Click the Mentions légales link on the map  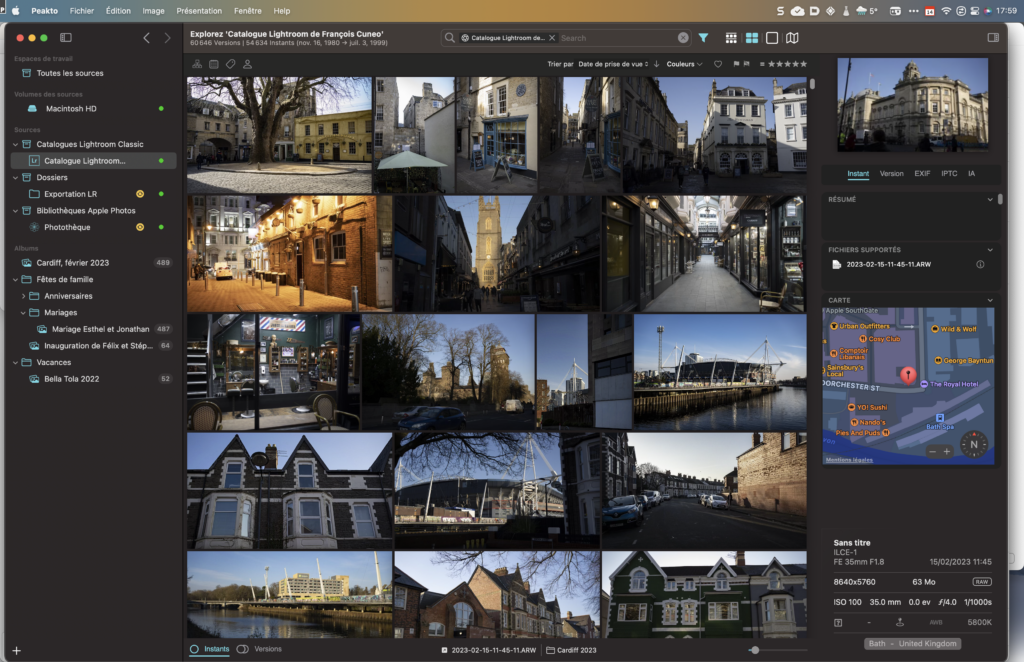(x=849, y=460)
